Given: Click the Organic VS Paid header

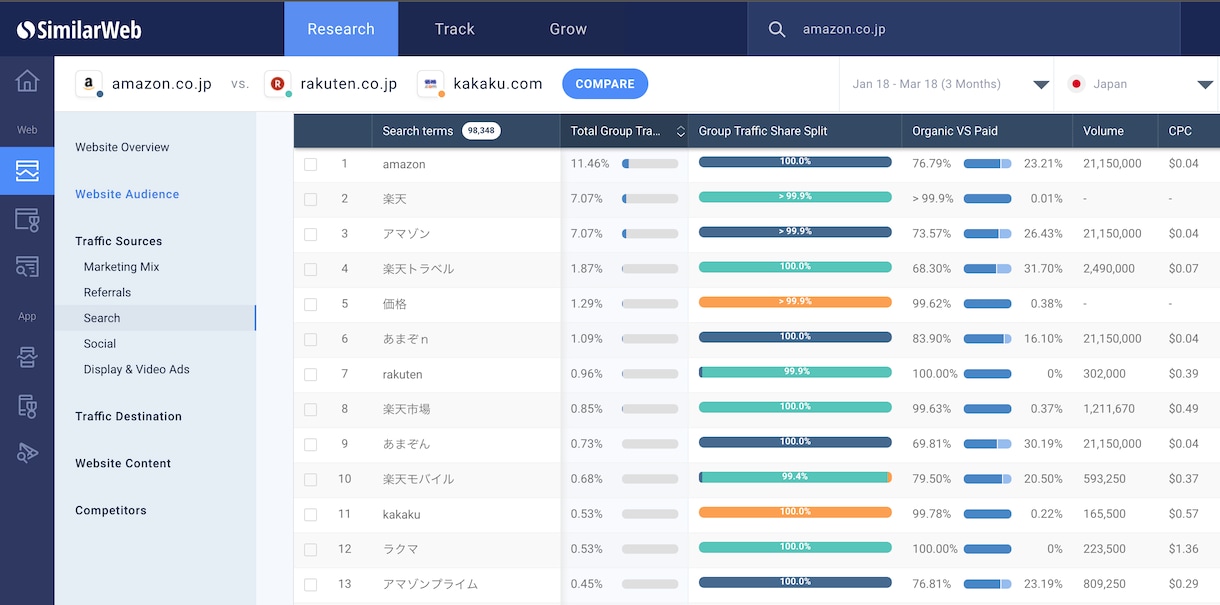Looking at the screenshot, I should coord(955,131).
